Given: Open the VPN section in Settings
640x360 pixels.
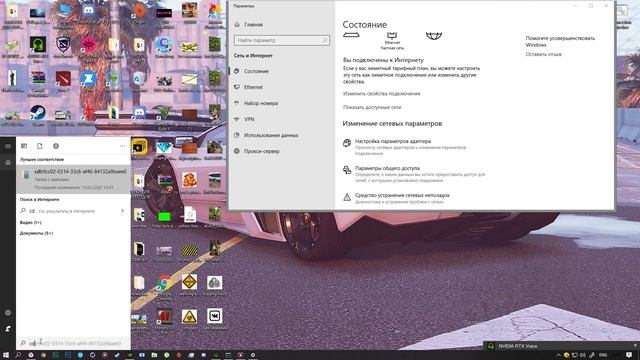Looking at the screenshot, I should (x=249, y=119).
